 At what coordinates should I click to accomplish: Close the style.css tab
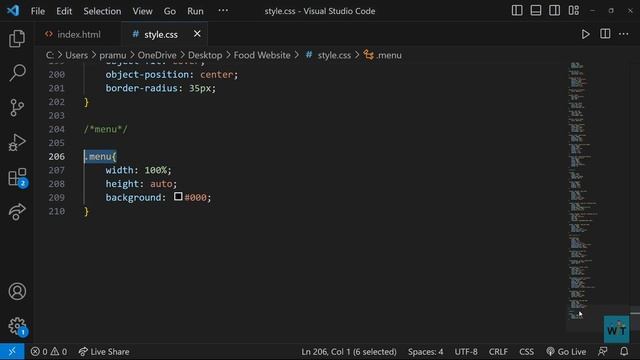(197, 34)
